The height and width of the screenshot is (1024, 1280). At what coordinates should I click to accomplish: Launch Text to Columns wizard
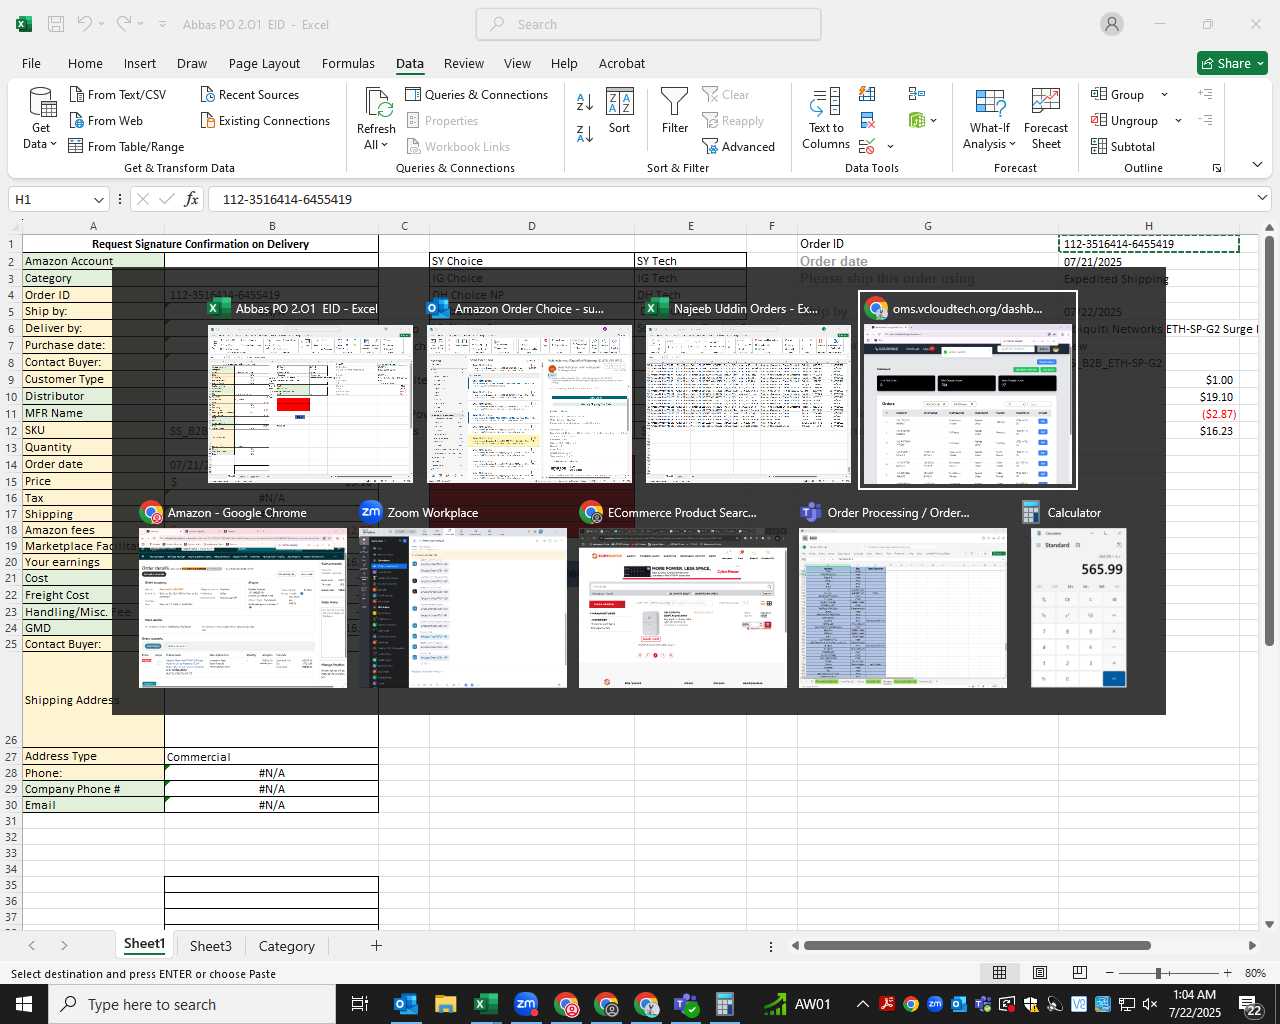pyautogui.click(x=826, y=119)
